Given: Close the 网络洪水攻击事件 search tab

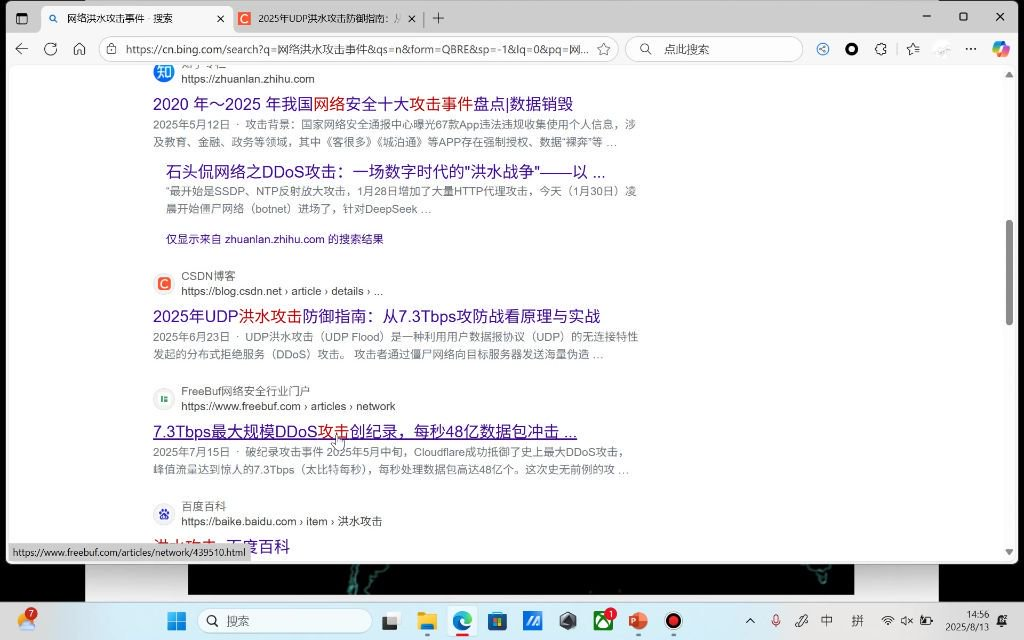Looking at the screenshot, I should pos(221,19).
